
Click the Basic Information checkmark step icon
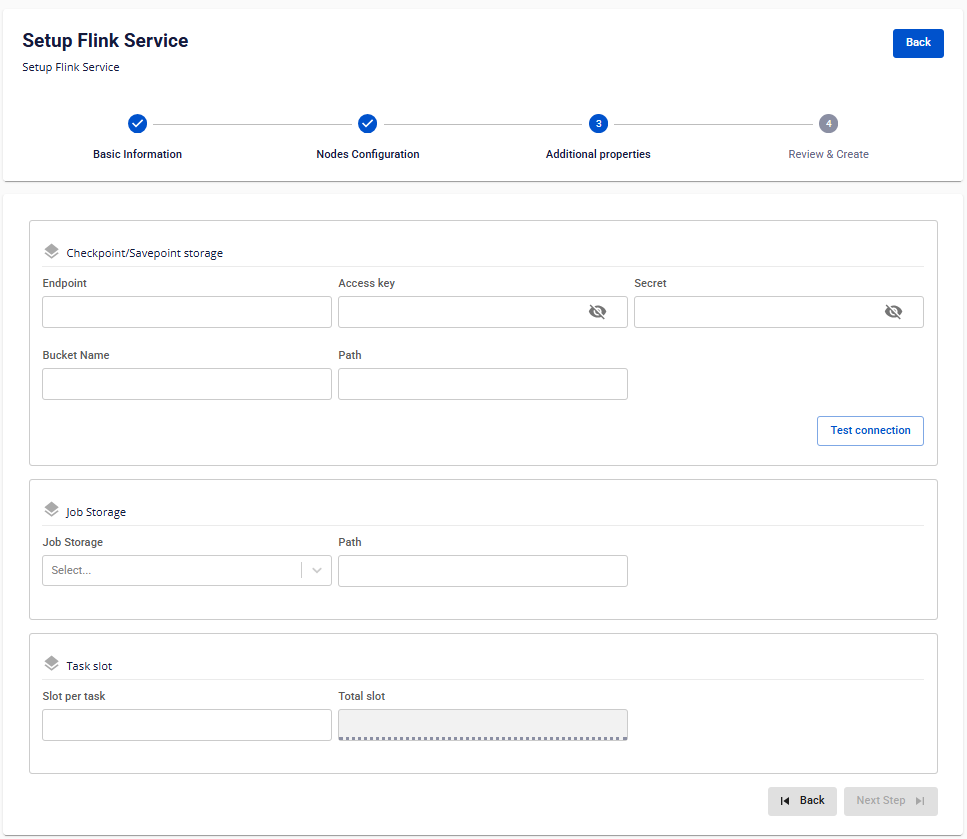138,123
